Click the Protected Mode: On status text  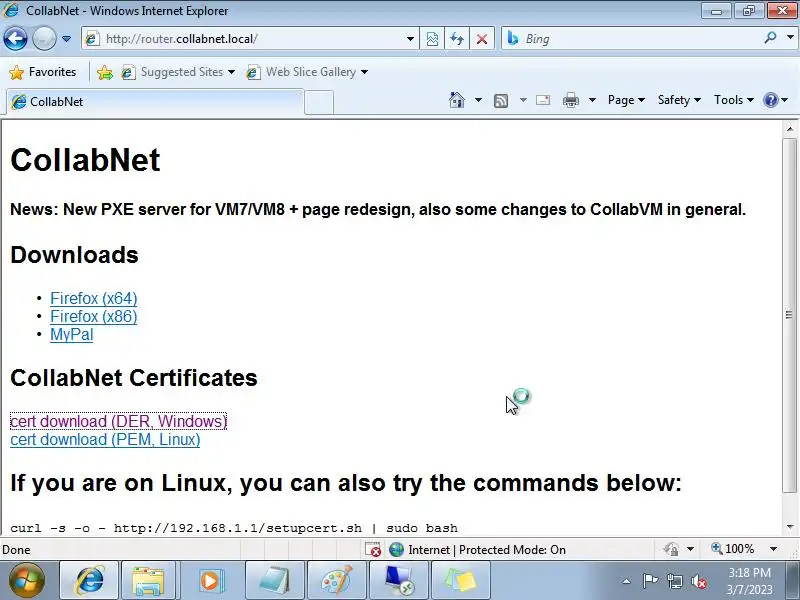[512, 549]
